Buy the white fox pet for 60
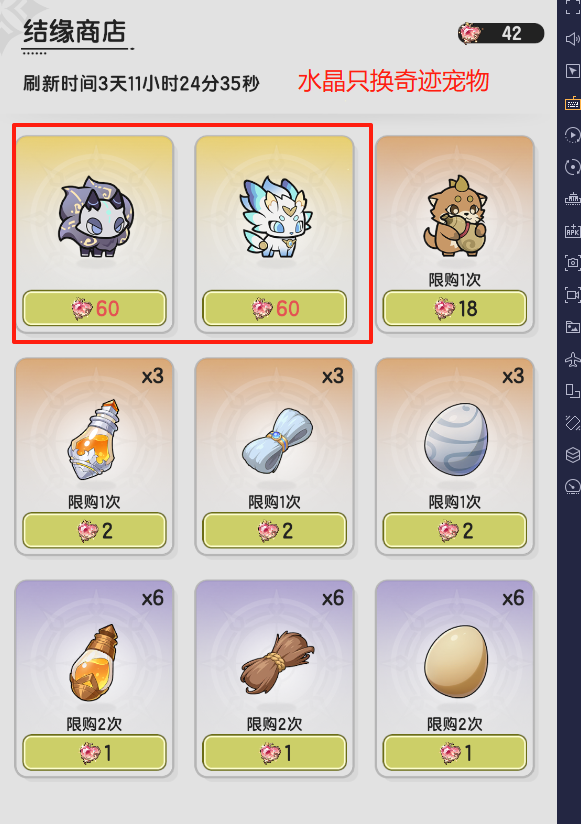 pos(275,308)
